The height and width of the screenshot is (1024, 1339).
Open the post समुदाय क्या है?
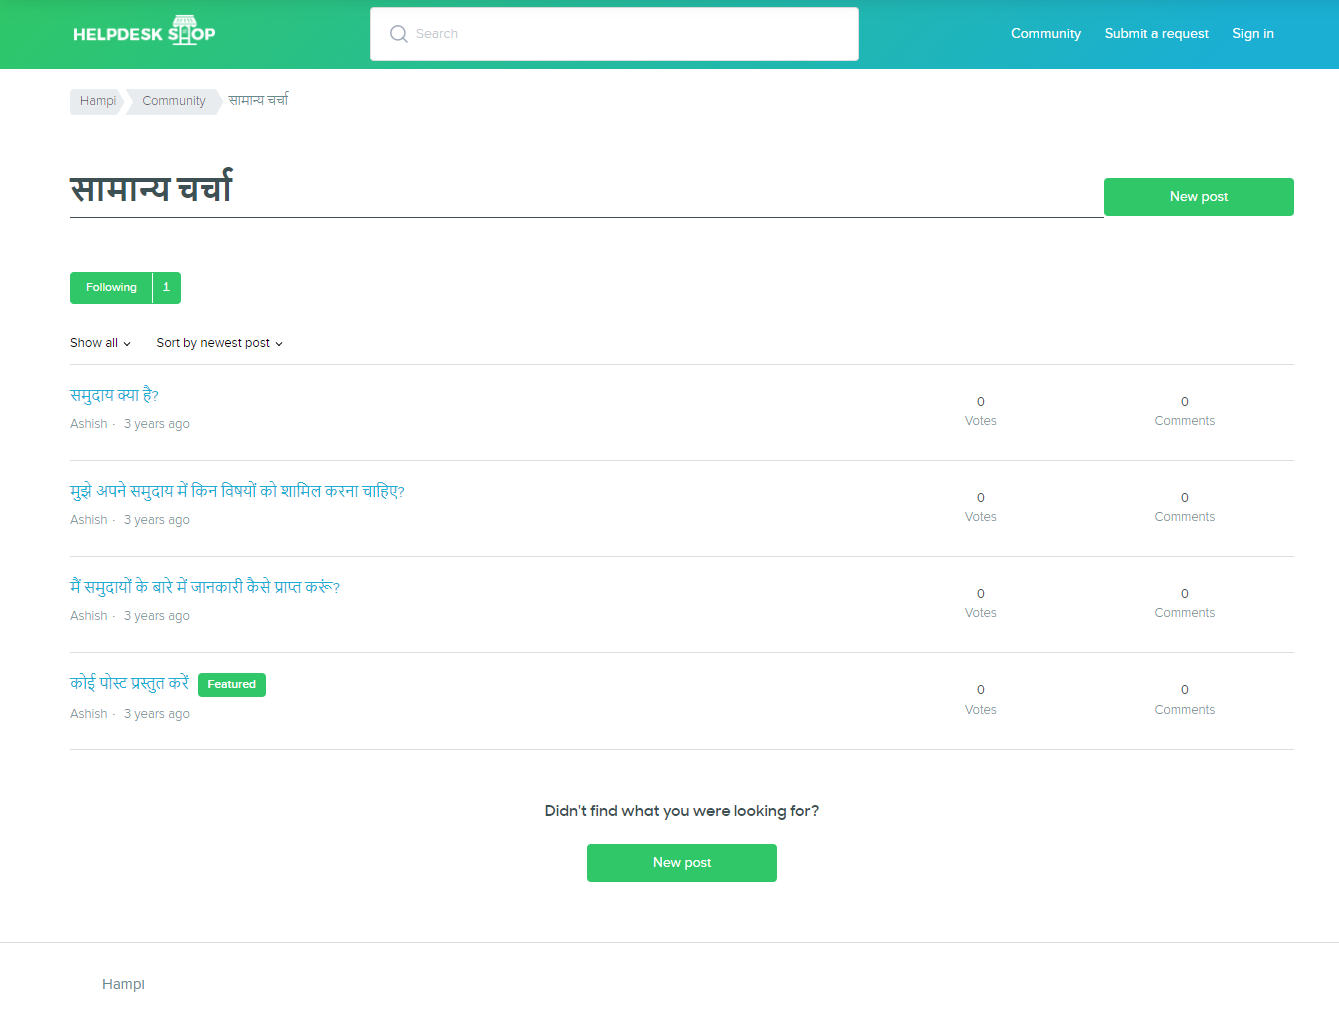click(114, 395)
